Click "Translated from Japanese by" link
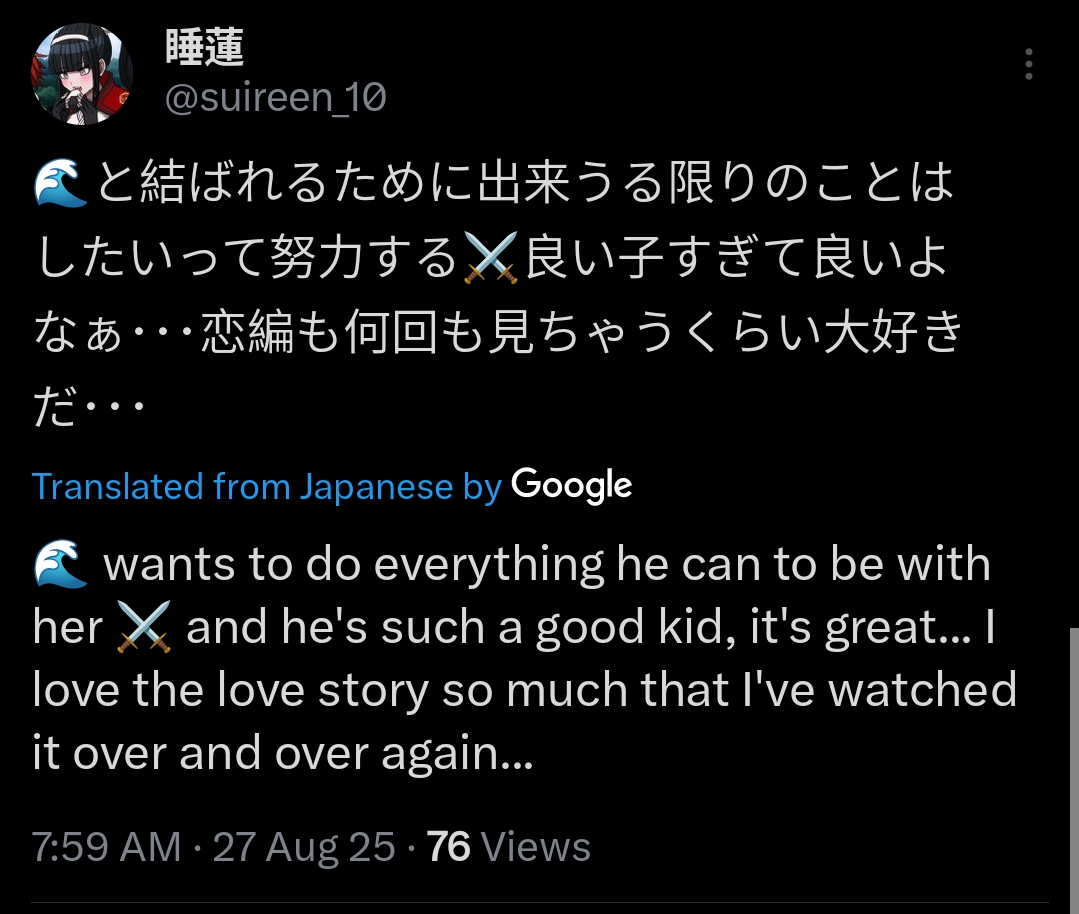The height and width of the screenshot is (914, 1079). (267, 487)
